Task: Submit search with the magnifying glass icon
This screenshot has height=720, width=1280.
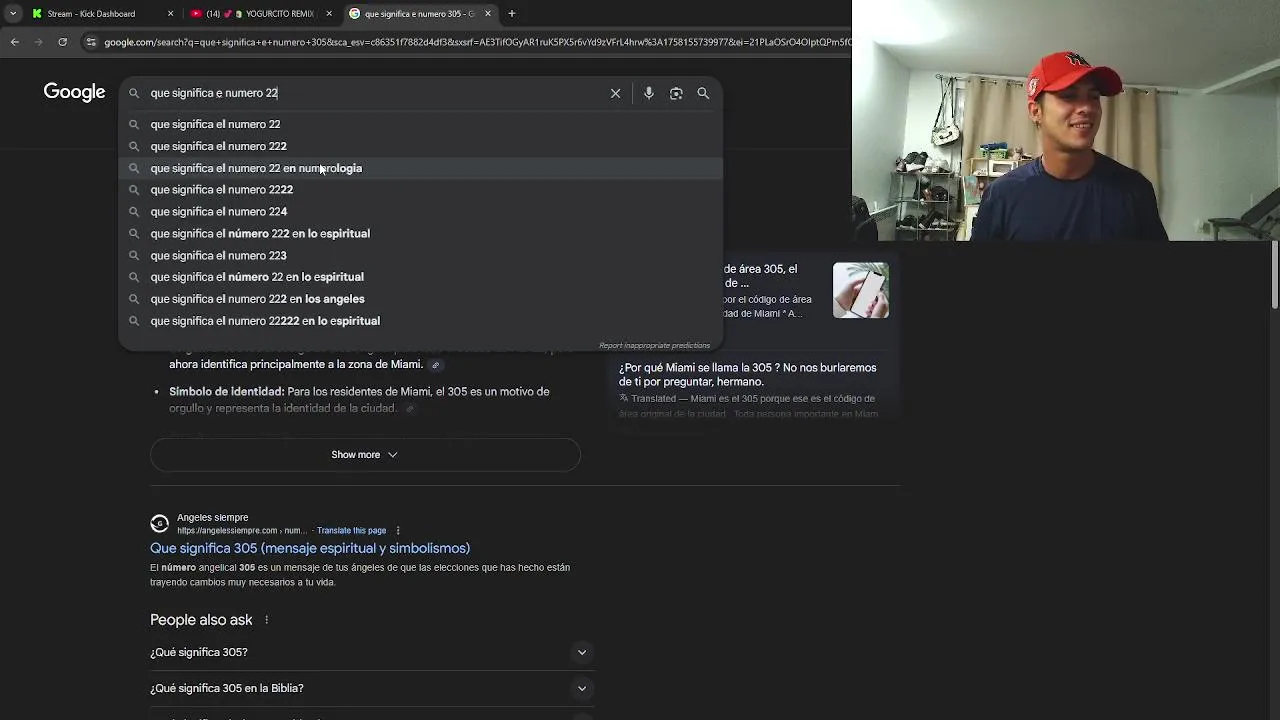Action: pyautogui.click(x=703, y=93)
